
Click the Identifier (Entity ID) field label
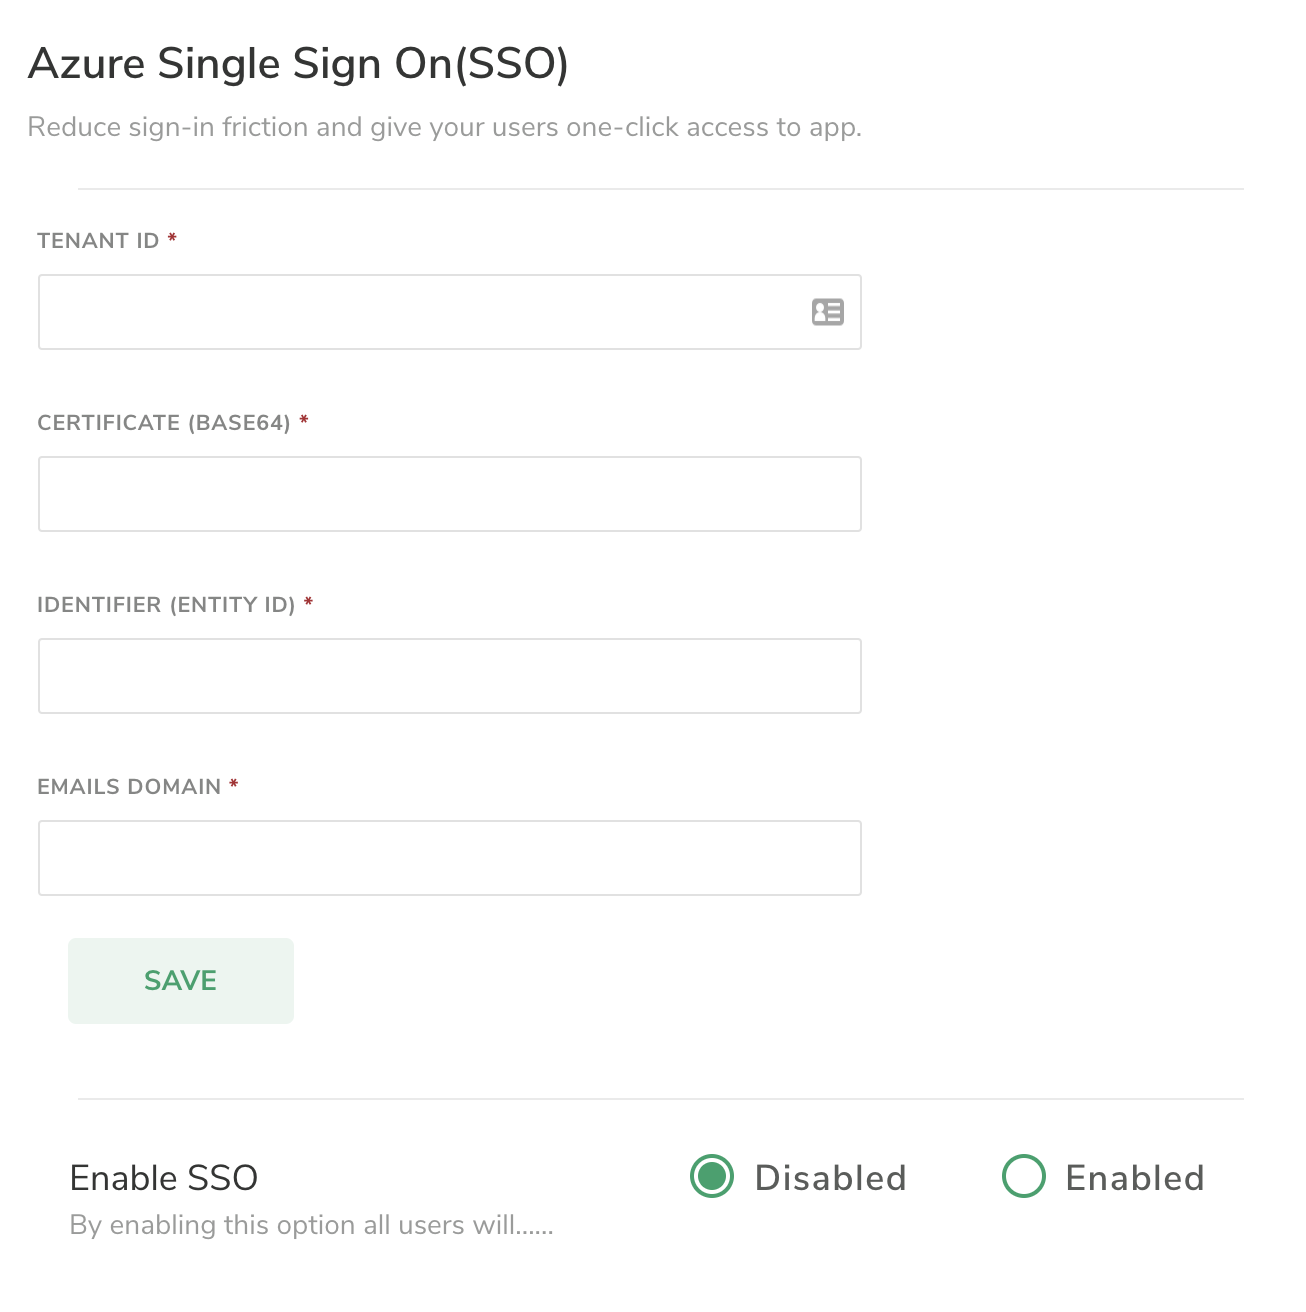[x=166, y=605]
